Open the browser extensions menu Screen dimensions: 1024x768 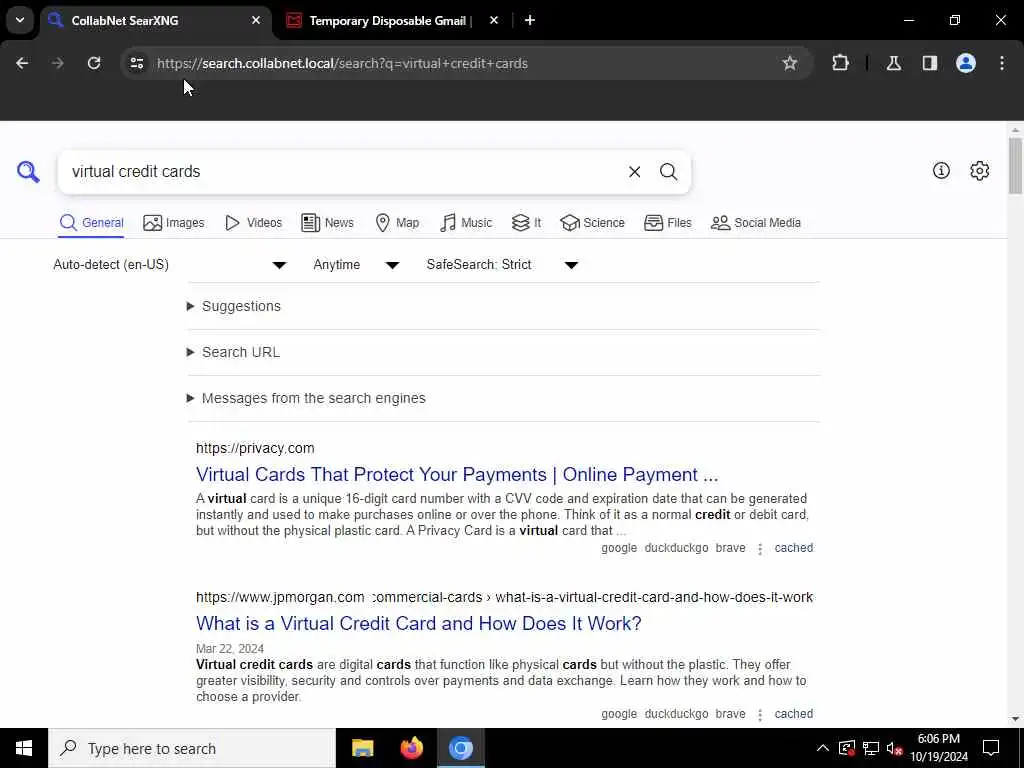coord(840,63)
